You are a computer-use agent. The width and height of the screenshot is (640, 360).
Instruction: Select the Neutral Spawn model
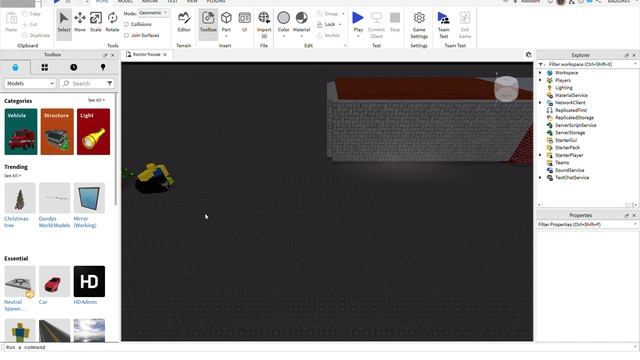click(20, 289)
